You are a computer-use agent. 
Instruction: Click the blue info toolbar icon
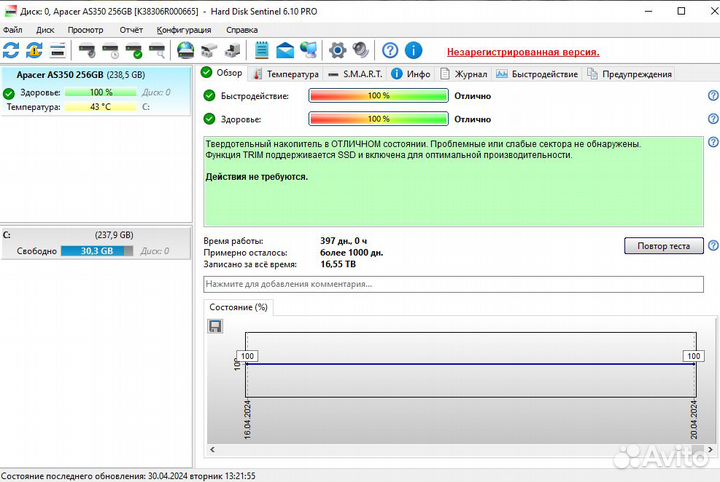(413, 50)
